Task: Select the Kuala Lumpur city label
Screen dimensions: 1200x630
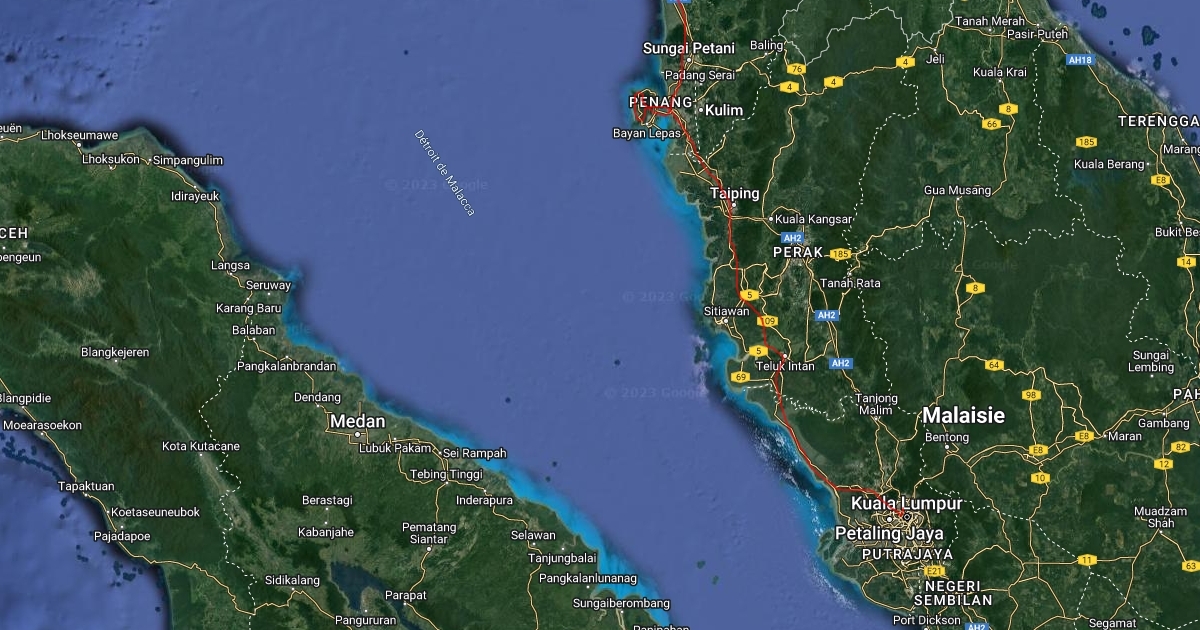Action: click(906, 503)
